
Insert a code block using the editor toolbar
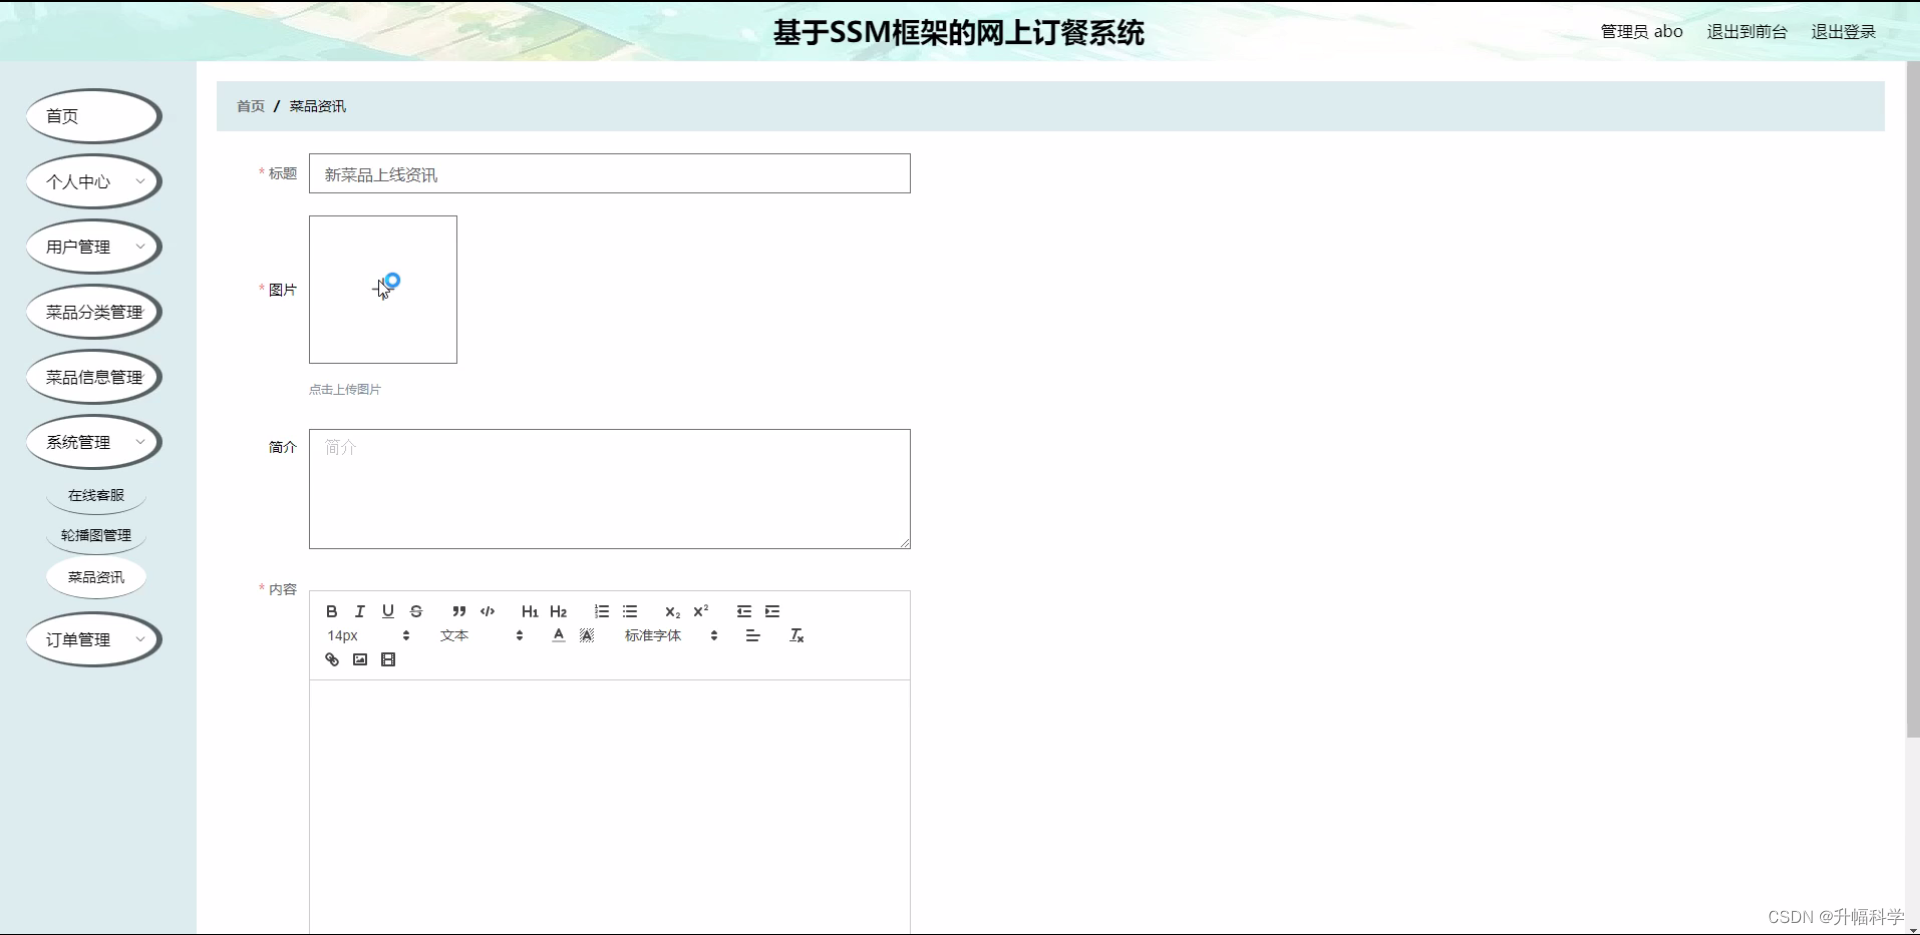tap(488, 611)
